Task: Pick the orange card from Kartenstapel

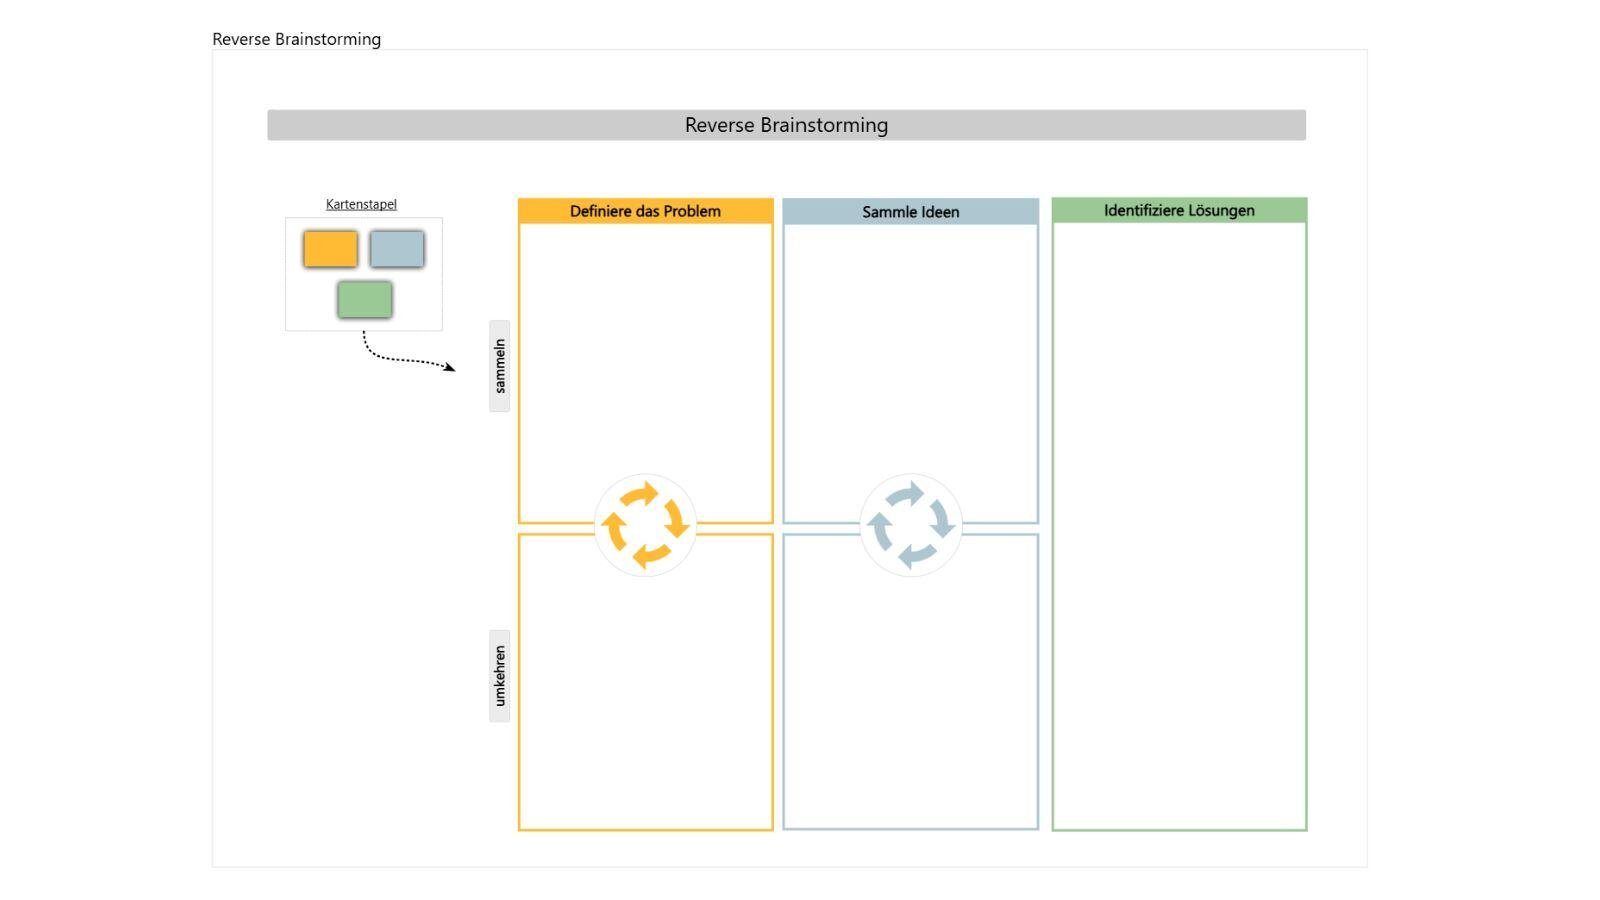Action: click(x=330, y=249)
